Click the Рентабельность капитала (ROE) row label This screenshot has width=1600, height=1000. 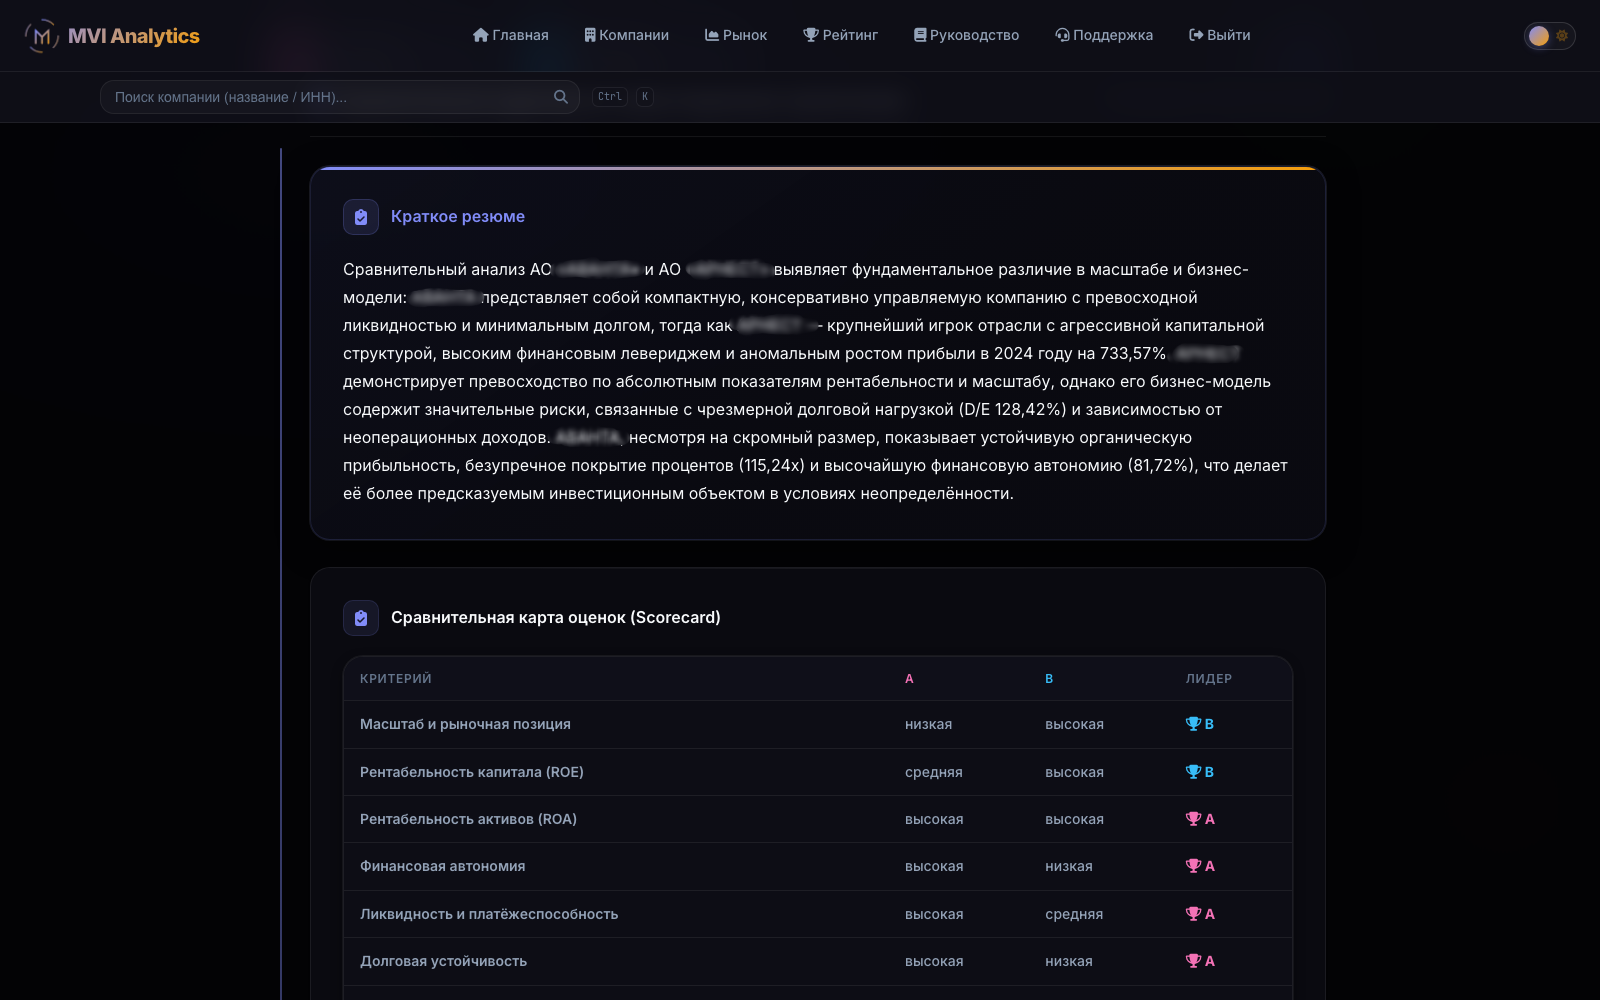(x=472, y=772)
